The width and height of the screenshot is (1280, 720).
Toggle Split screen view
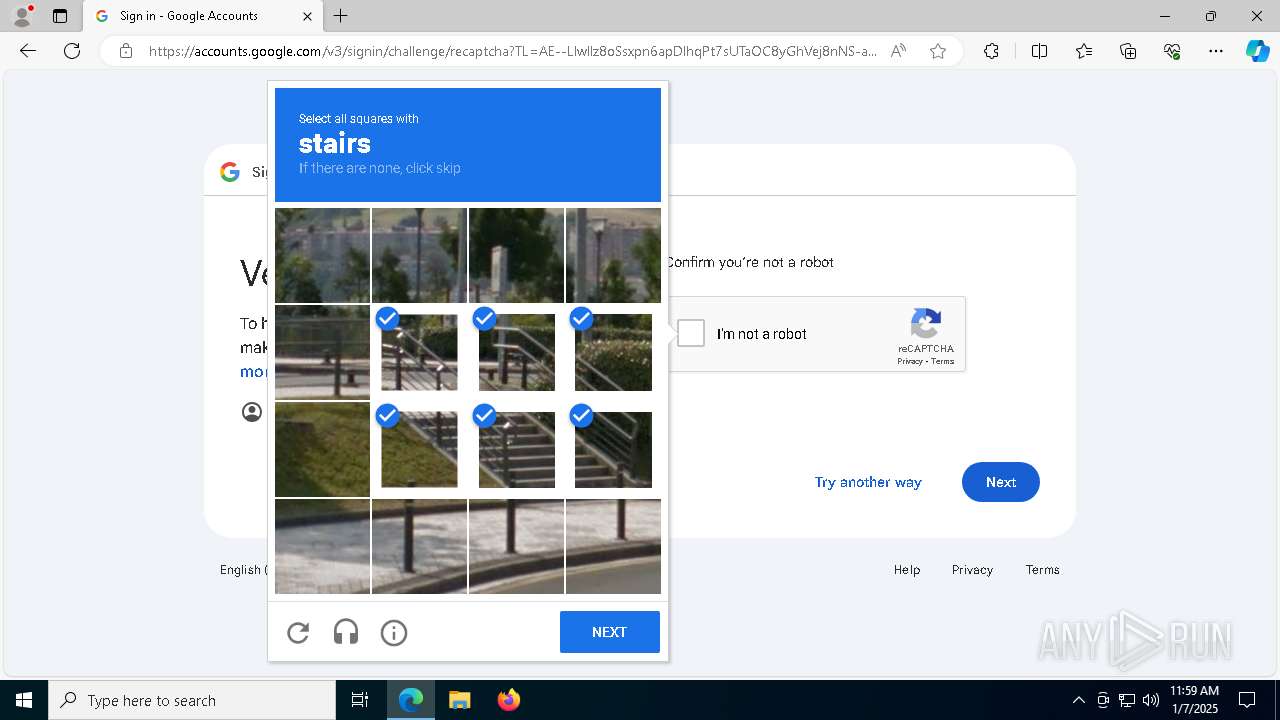tap(1039, 51)
